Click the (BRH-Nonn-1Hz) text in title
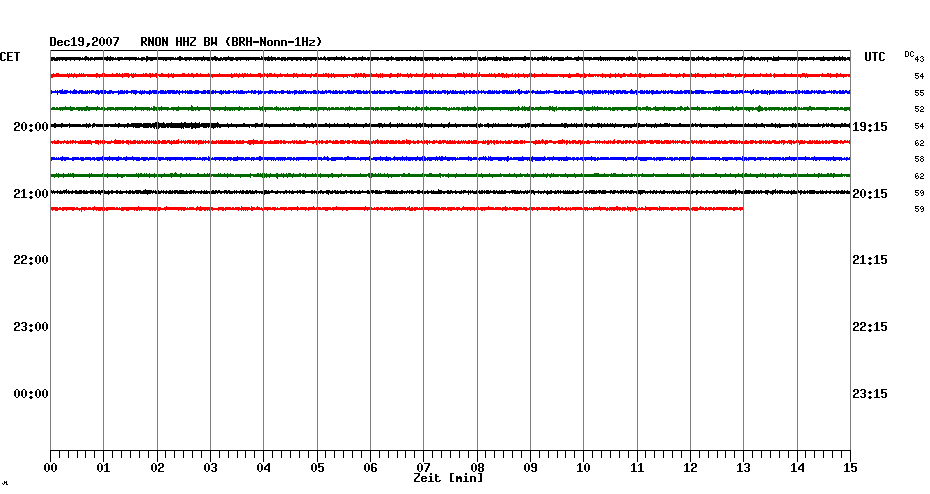The height and width of the screenshot is (494, 930). coord(273,42)
